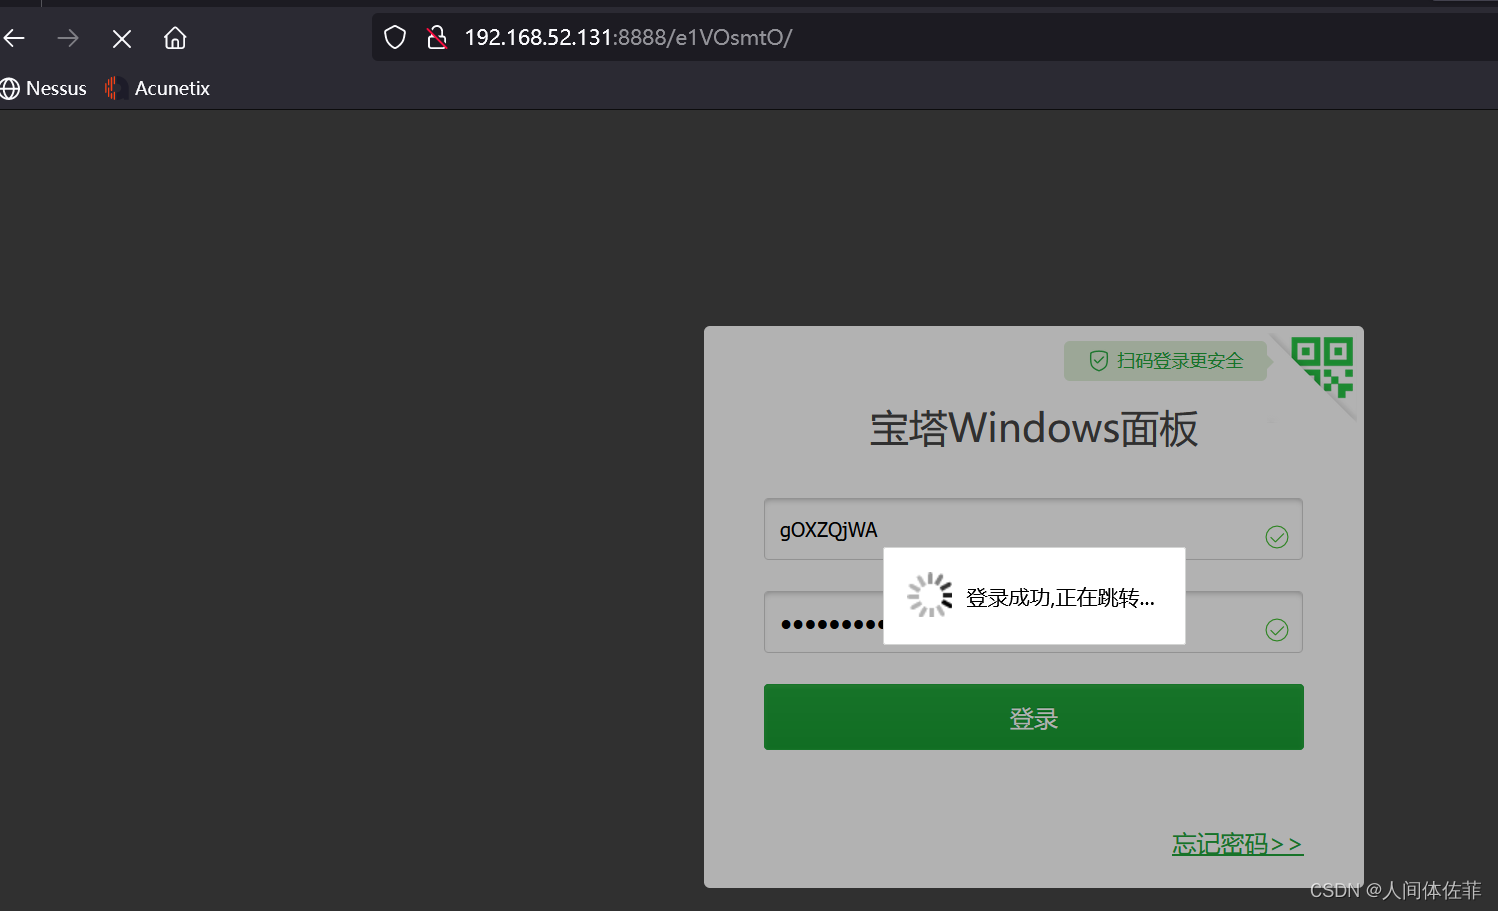Click the green check icon in username field
The image size is (1498, 911).
1277,537
